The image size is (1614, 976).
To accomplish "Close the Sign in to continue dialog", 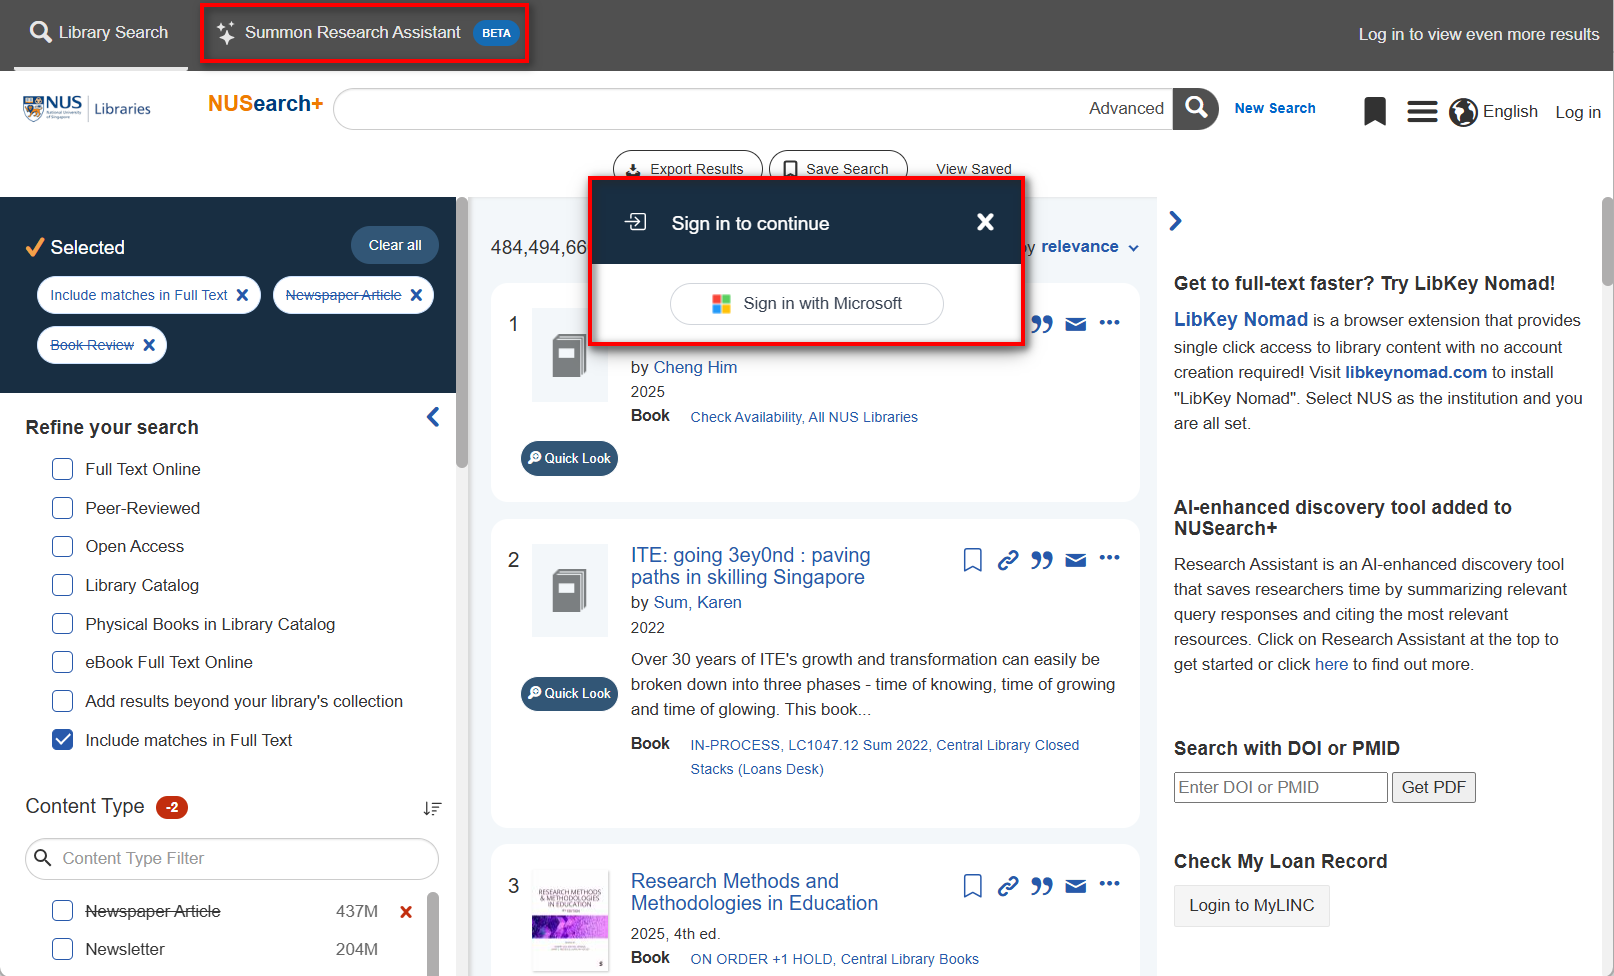I will 985,222.
